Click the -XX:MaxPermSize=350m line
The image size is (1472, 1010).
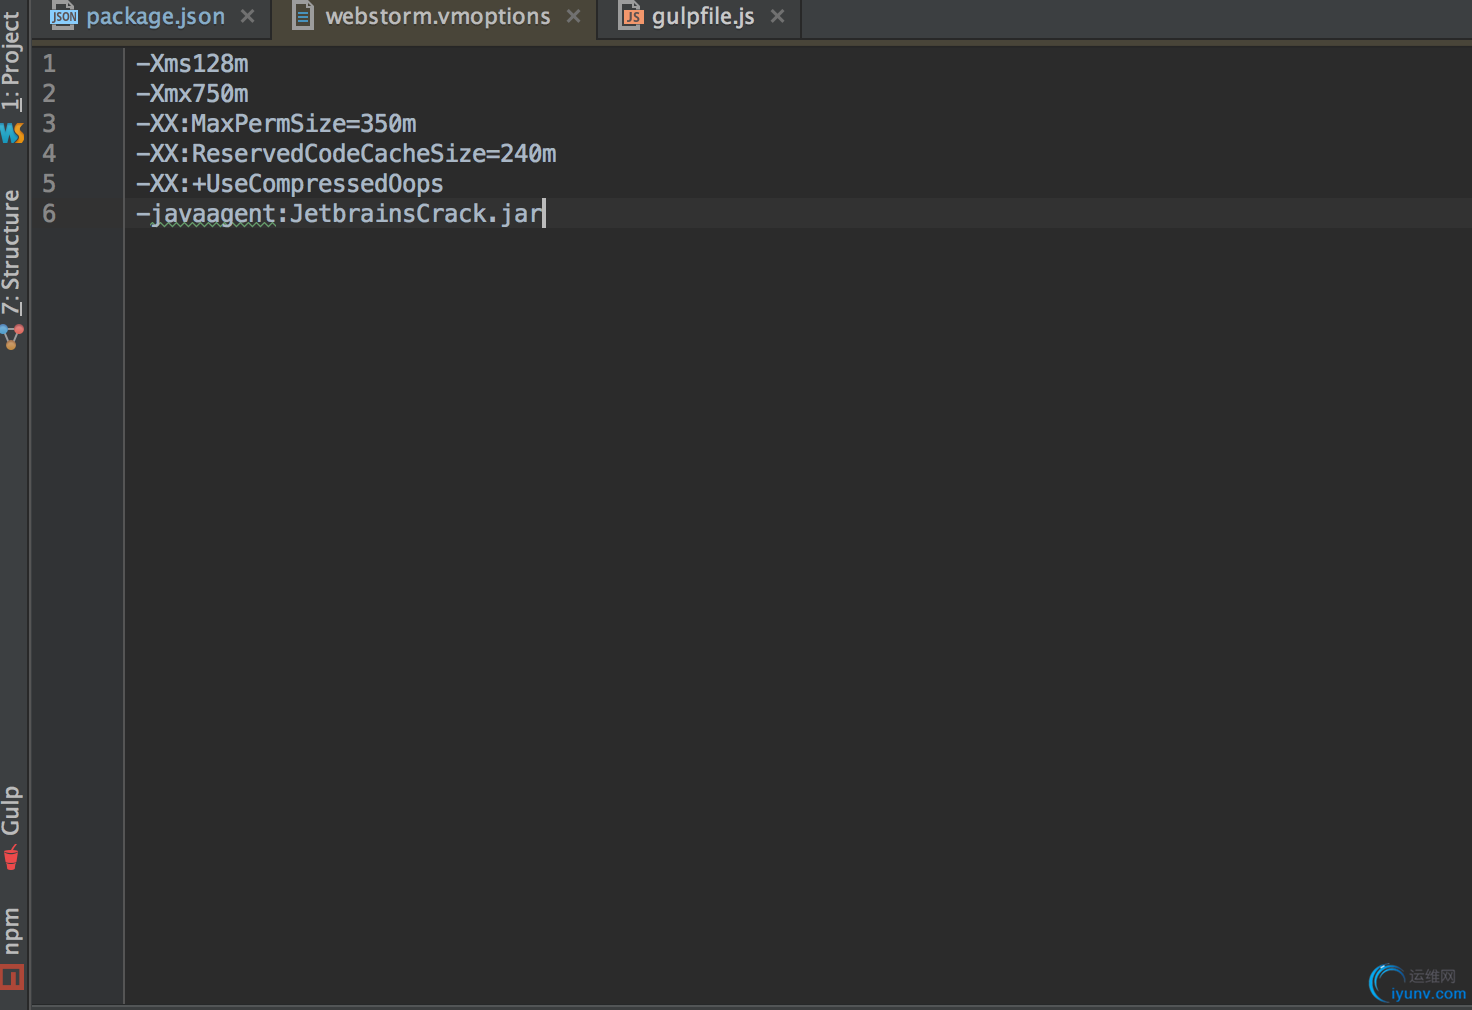coord(276,124)
